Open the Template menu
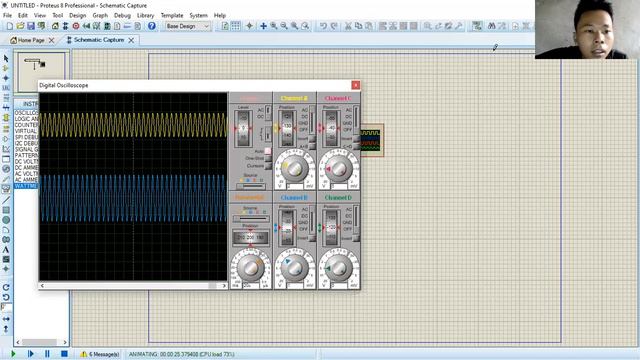The image size is (640, 360). (x=172, y=16)
